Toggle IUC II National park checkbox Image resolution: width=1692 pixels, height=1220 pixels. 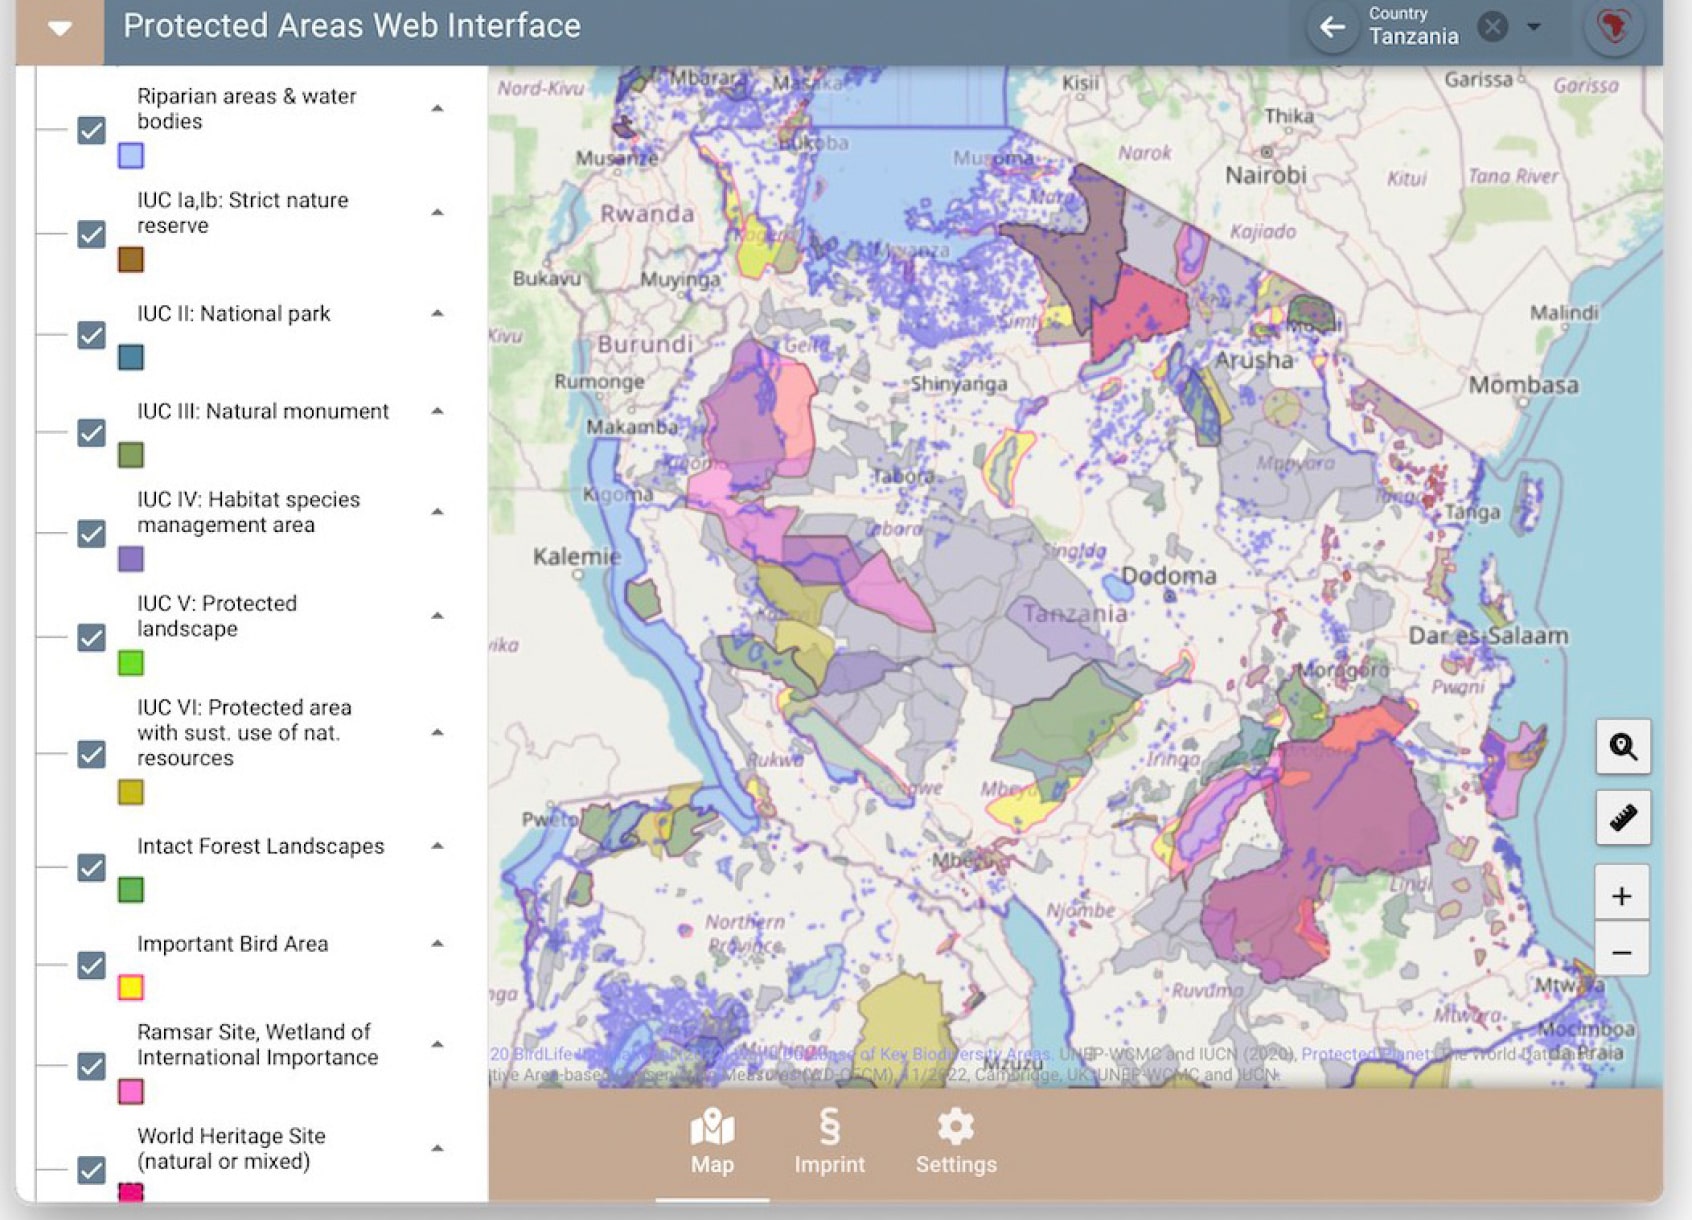point(91,334)
